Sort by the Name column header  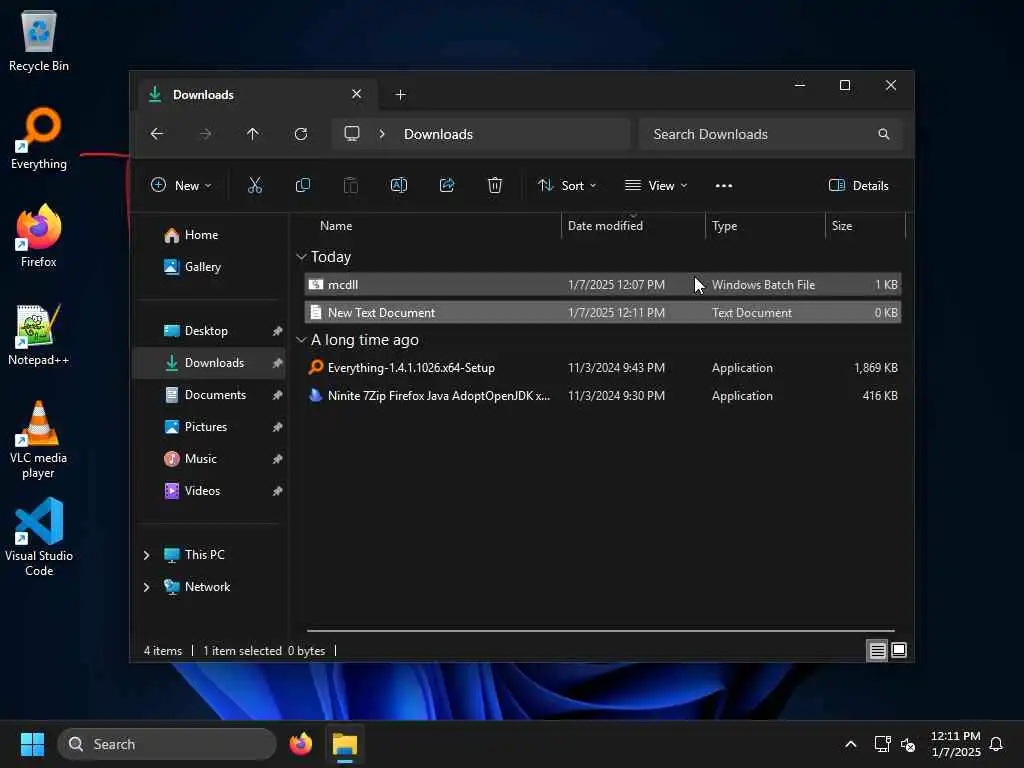point(336,226)
